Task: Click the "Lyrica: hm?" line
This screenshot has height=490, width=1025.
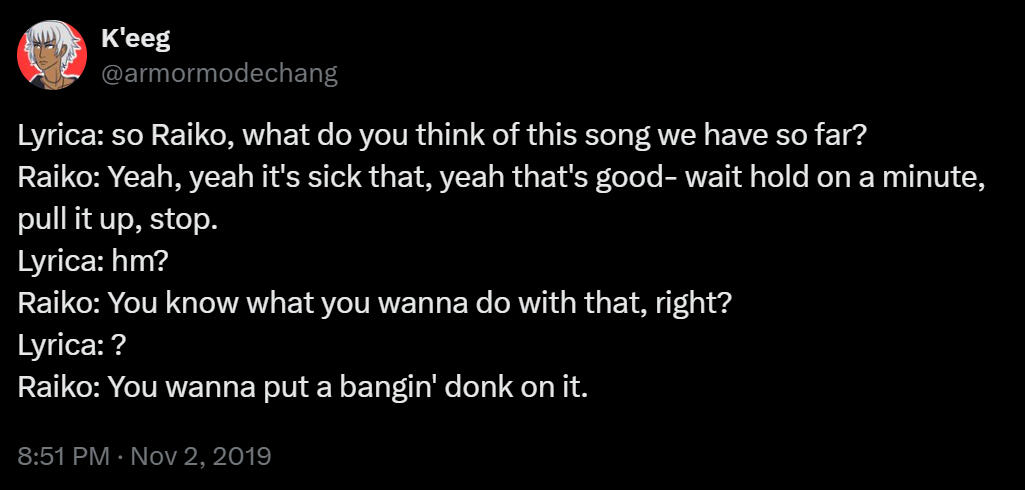Action: pos(92,261)
